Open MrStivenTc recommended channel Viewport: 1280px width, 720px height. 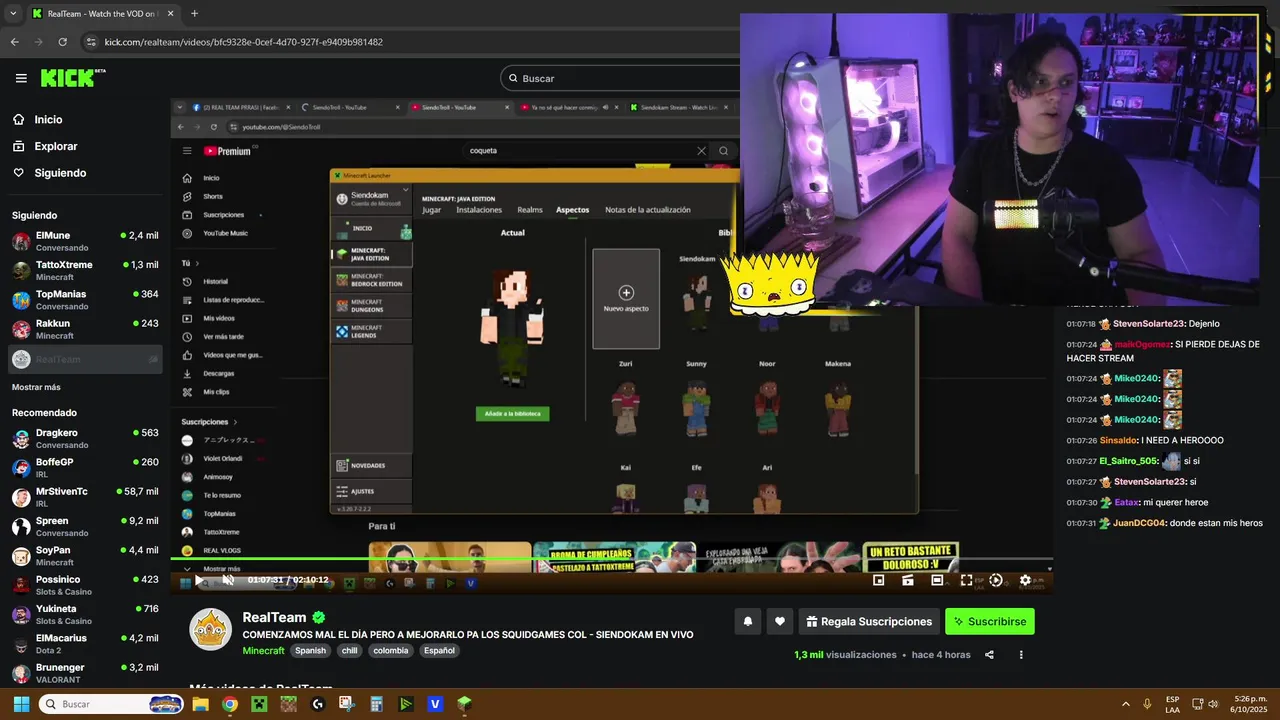pyautogui.click(x=85, y=497)
